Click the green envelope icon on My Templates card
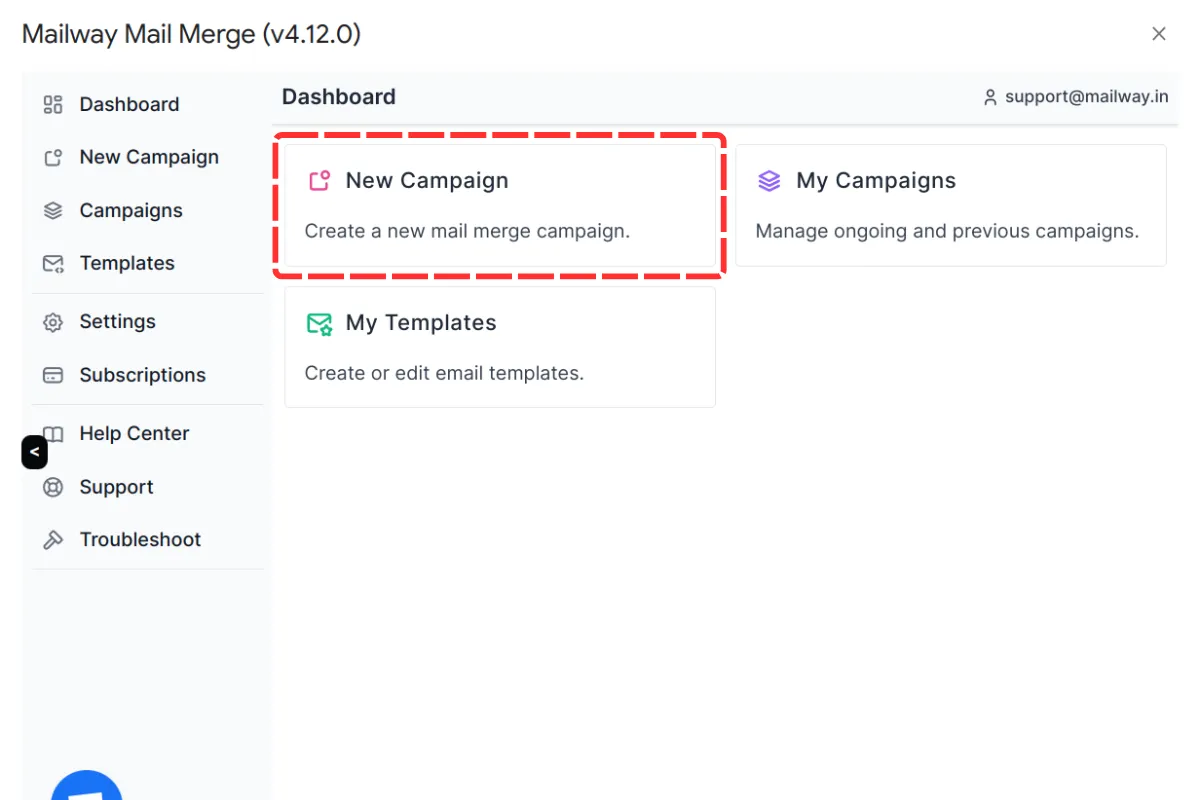1200x800 pixels. pyautogui.click(x=320, y=323)
